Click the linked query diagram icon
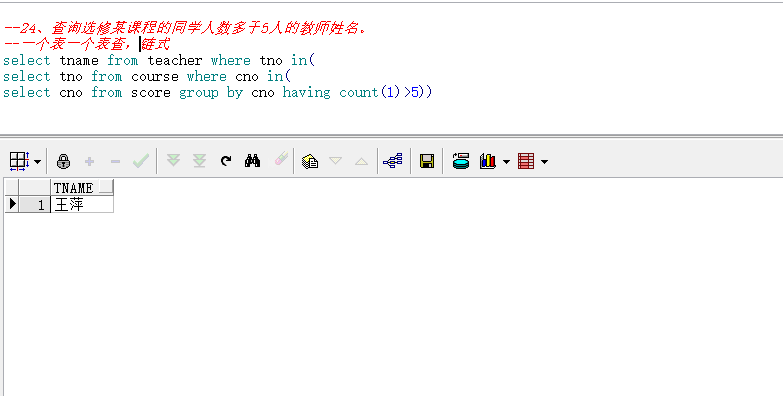This screenshot has width=783, height=396. (x=393, y=161)
